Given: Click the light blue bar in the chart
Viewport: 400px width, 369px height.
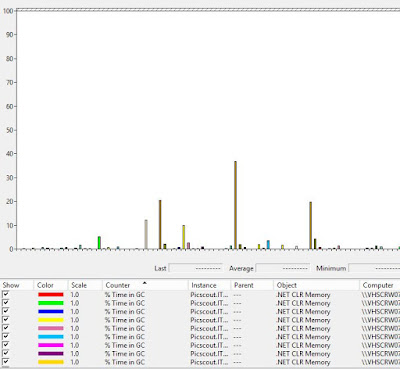Looking at the screenshot, I should click(x=268, y=245).
